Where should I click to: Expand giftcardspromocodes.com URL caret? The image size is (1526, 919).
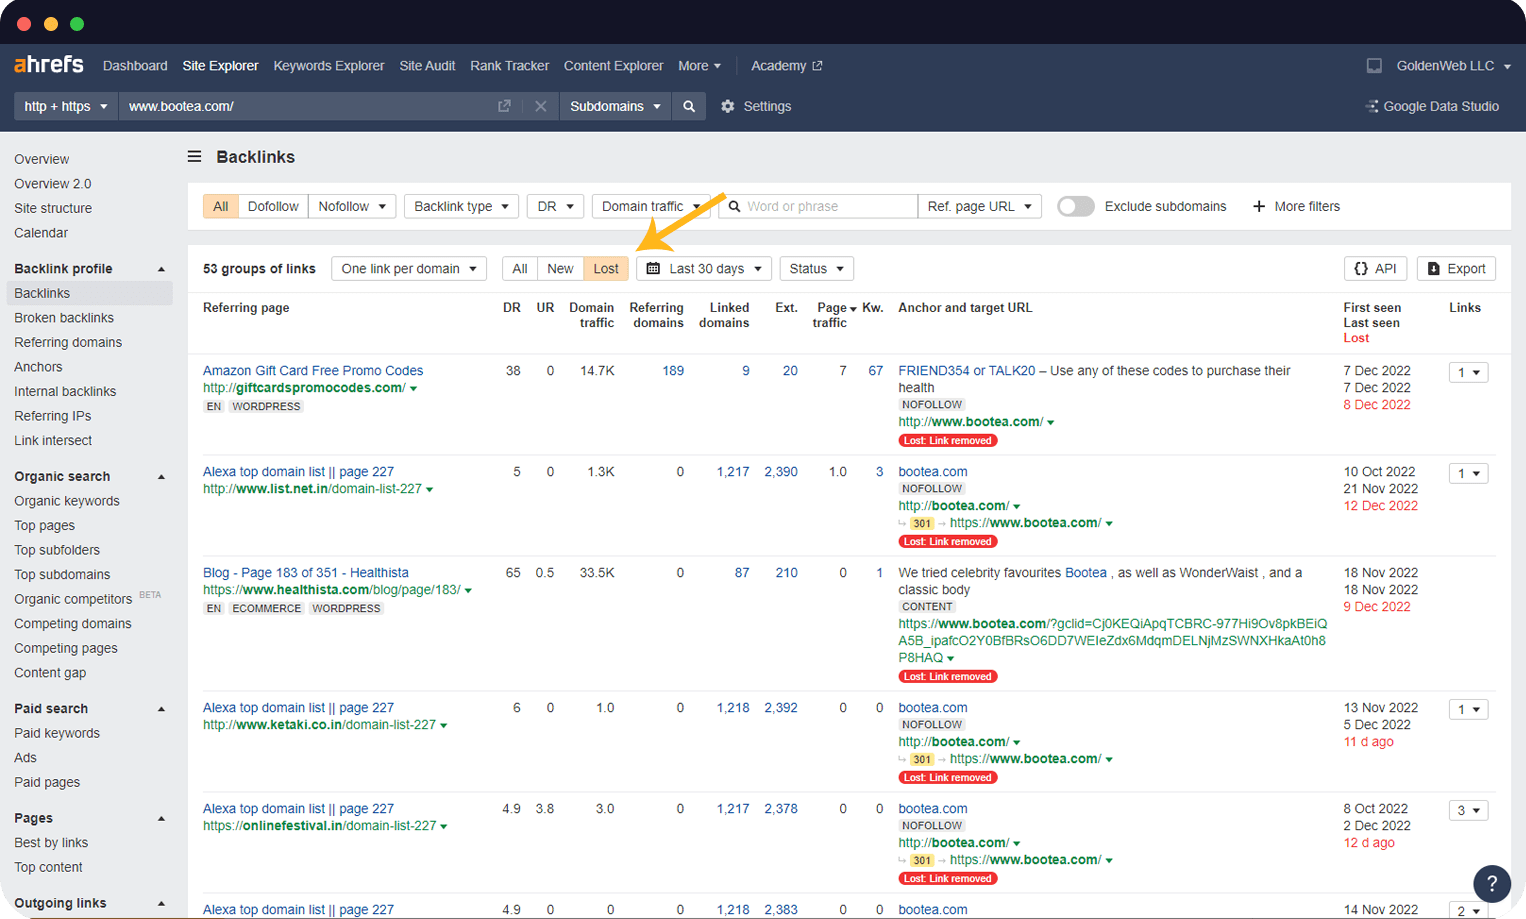(413, 389)
